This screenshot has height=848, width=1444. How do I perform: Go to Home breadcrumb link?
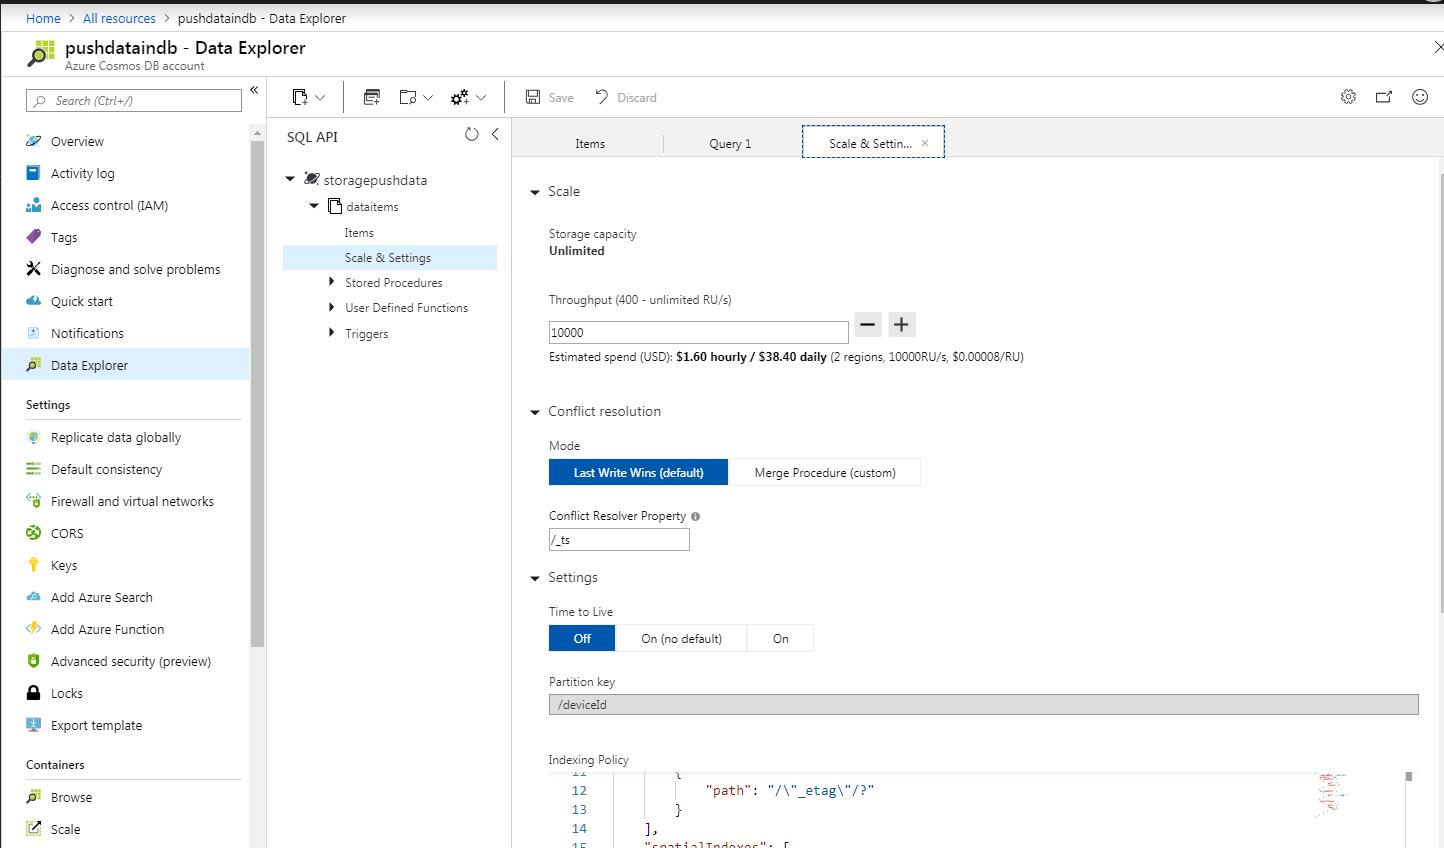click(x=43, y=18)
